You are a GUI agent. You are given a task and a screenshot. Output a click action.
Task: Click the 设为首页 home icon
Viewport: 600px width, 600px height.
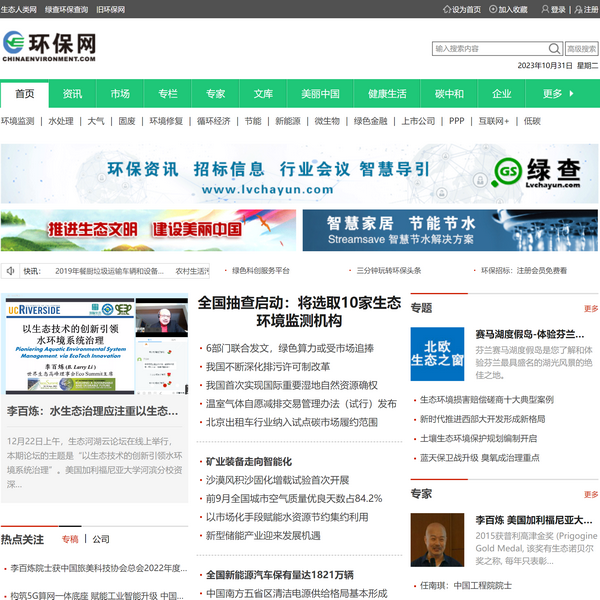(447, 9)
